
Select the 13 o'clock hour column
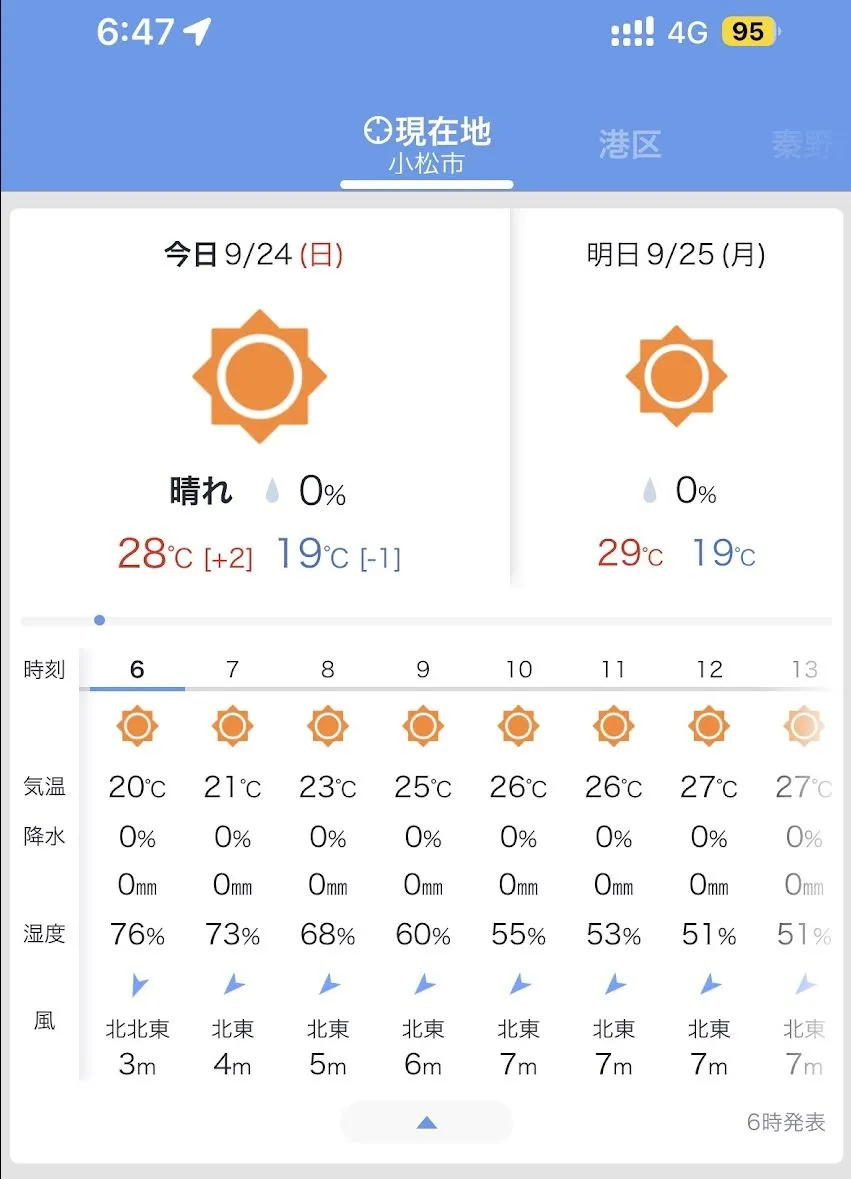(x=804, y=669)
